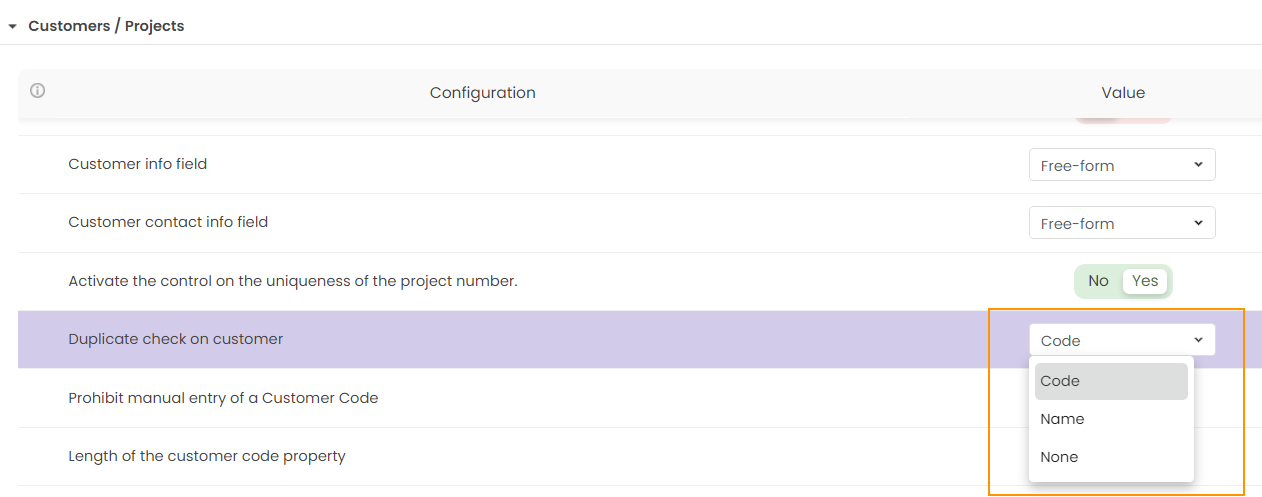Click the partially hidden toggle above Customer info field
The width and height of the screenshot is (1262, 497).
1122,121
